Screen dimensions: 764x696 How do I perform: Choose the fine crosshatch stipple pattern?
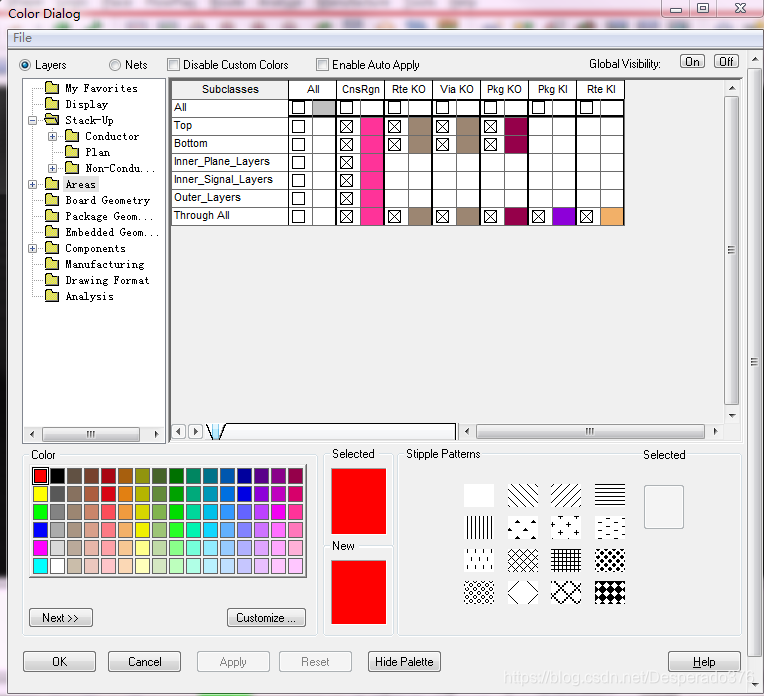pyautogui.click(x=523, y=560)
